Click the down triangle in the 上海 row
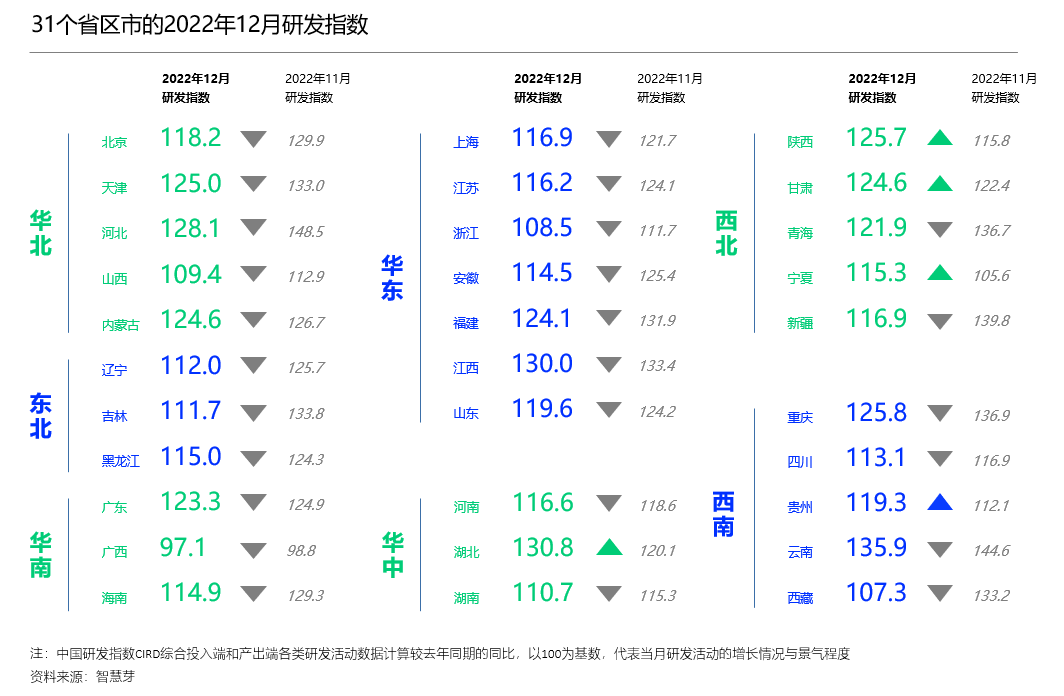The width and height of the screenshot is (1064, 696). (x=609, y=140)
